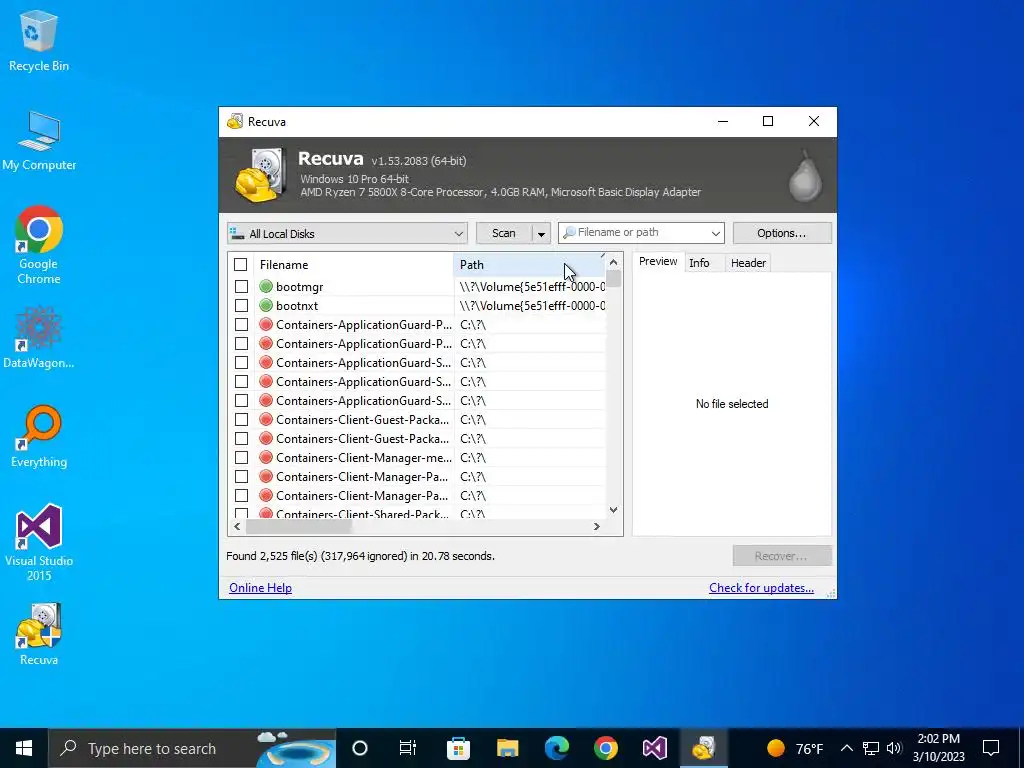Expand the Scan button dropdown arrow
Viewport: 1024px width, 768px height.
pyautogui.click(x=541, y=233)
